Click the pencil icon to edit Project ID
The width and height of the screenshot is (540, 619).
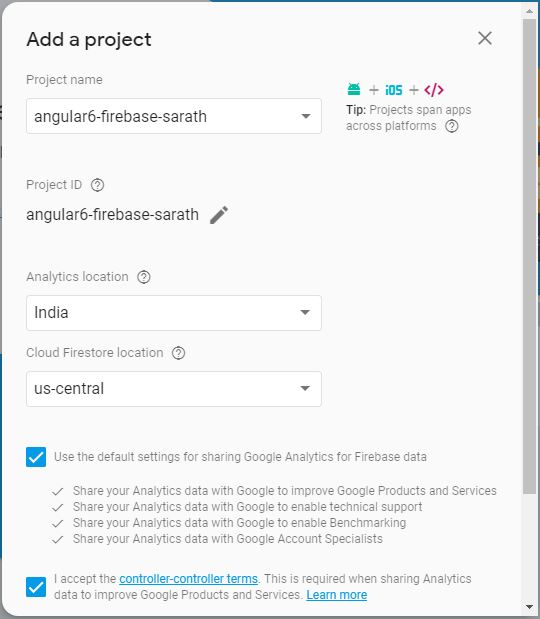point(219,215)
